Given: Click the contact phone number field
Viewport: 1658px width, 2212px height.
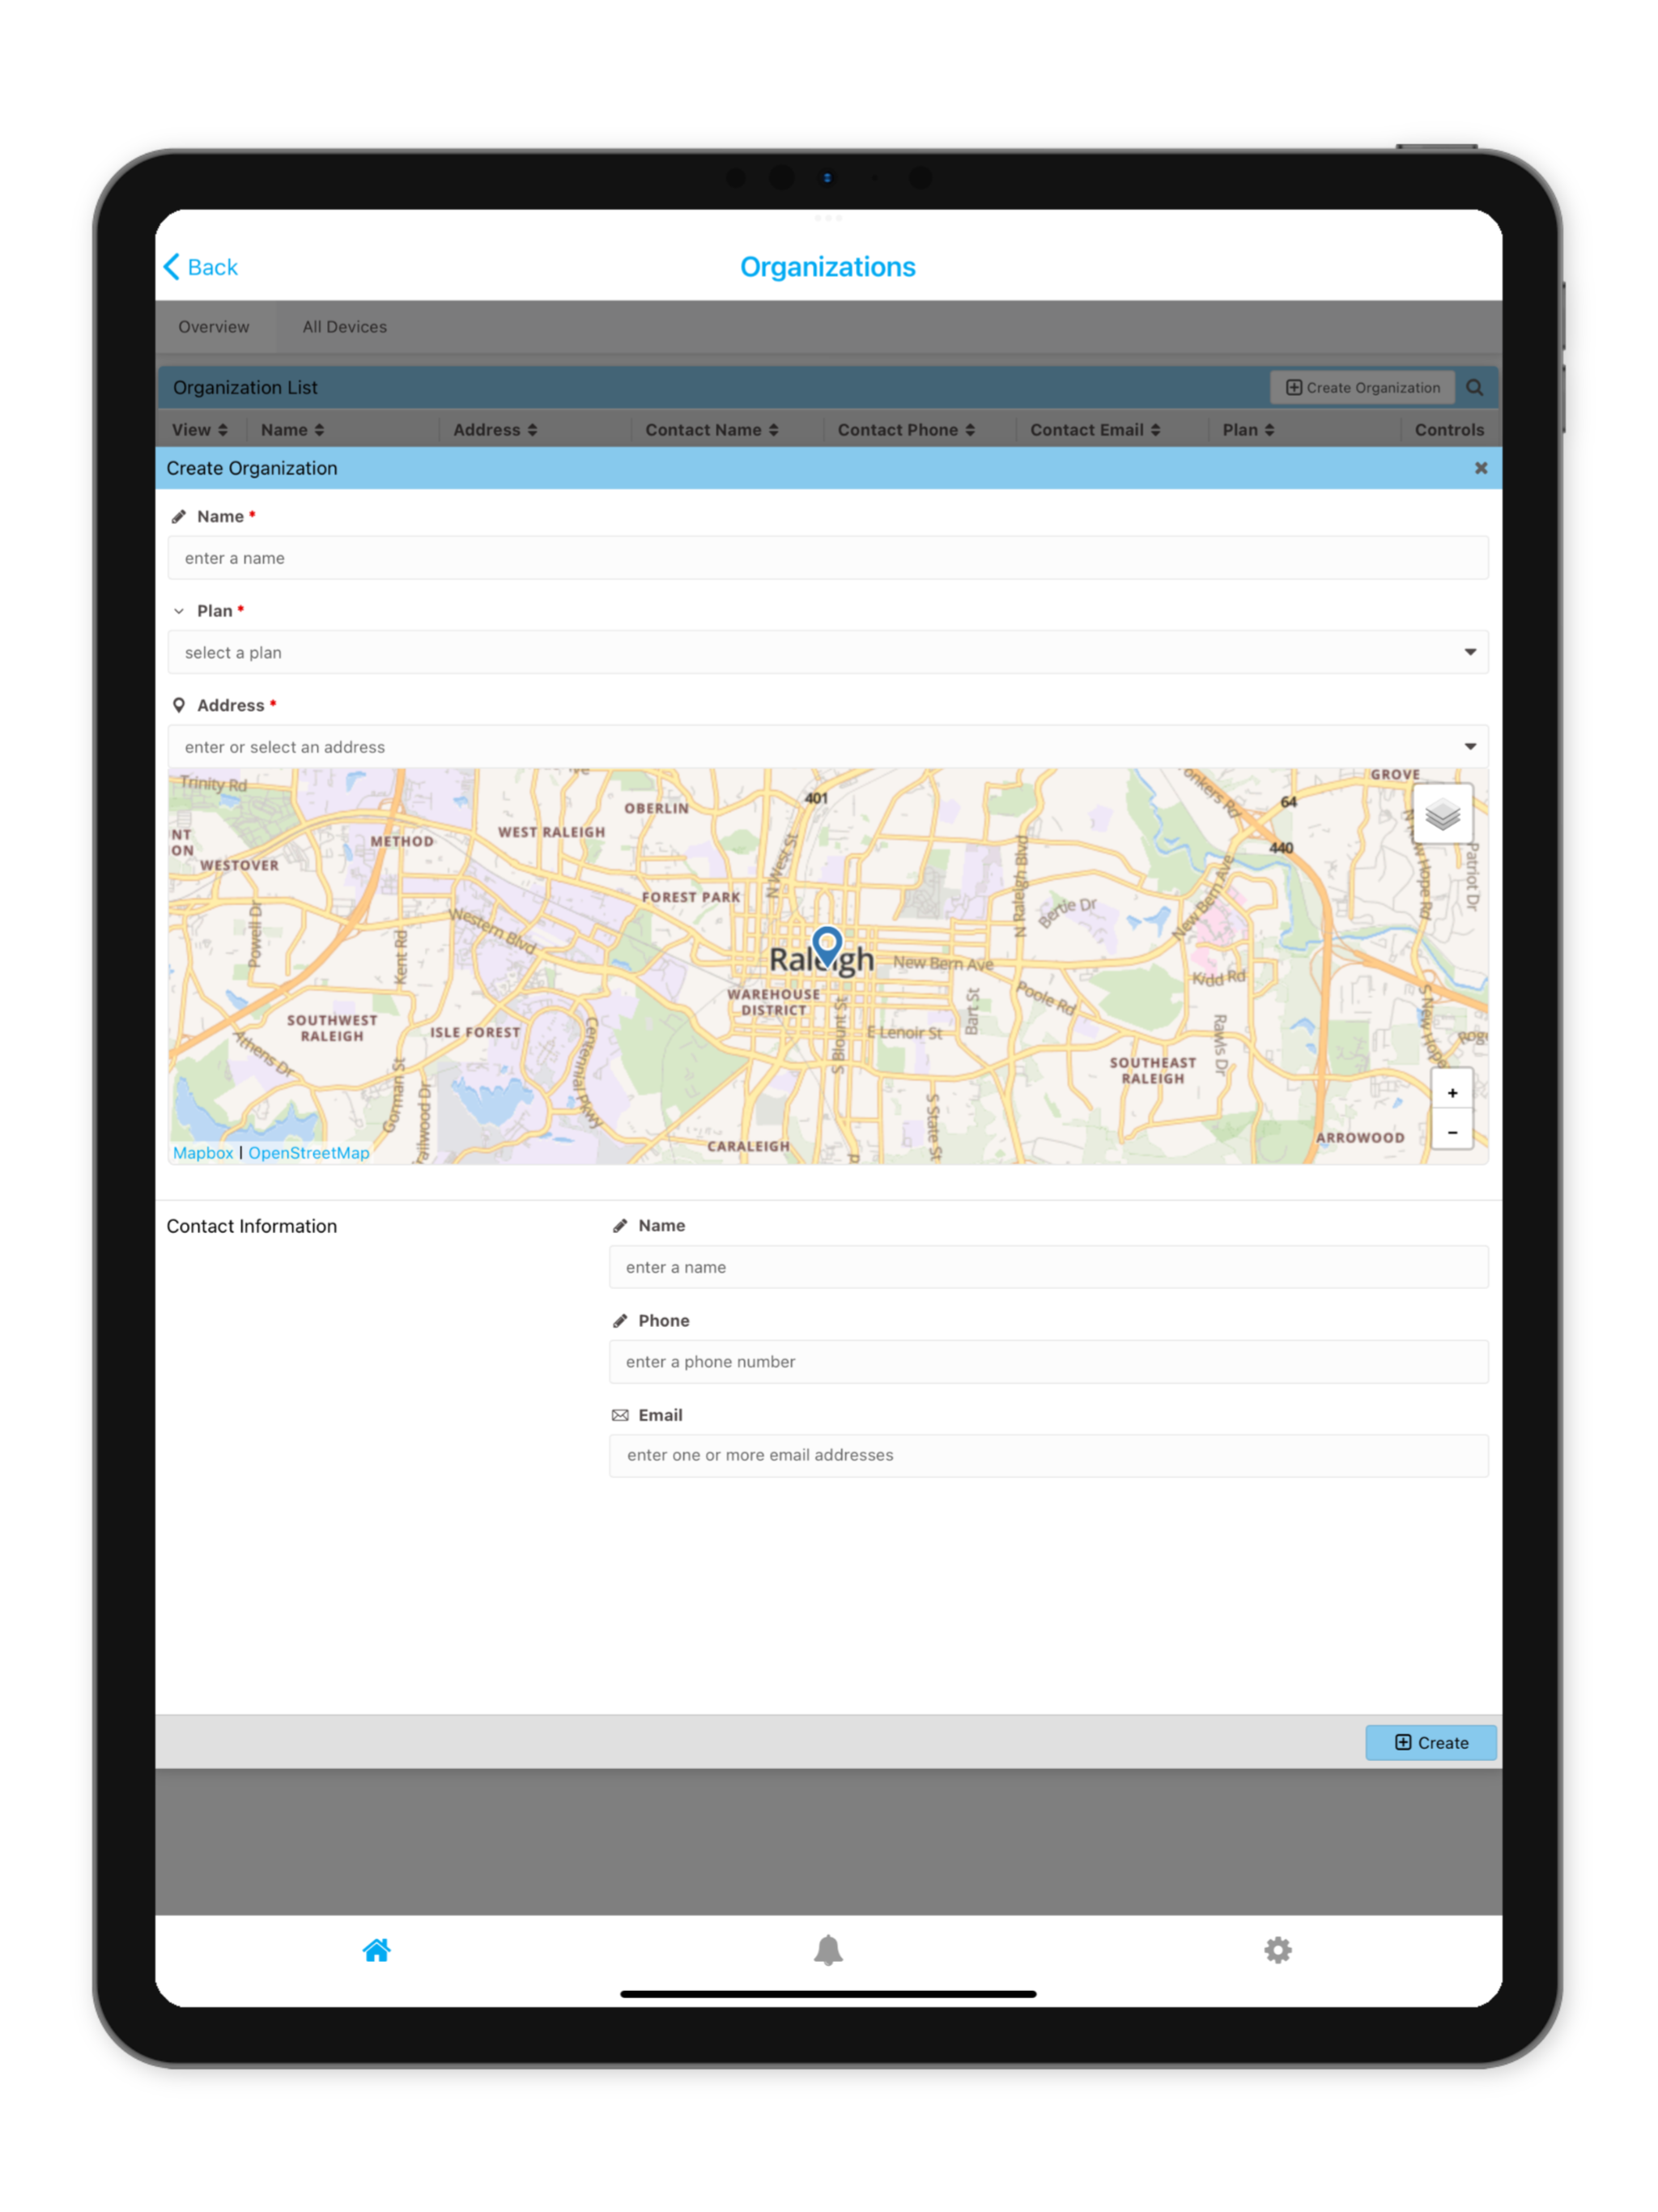Looking at the screenshot, I should [x=1048, y=1361].
